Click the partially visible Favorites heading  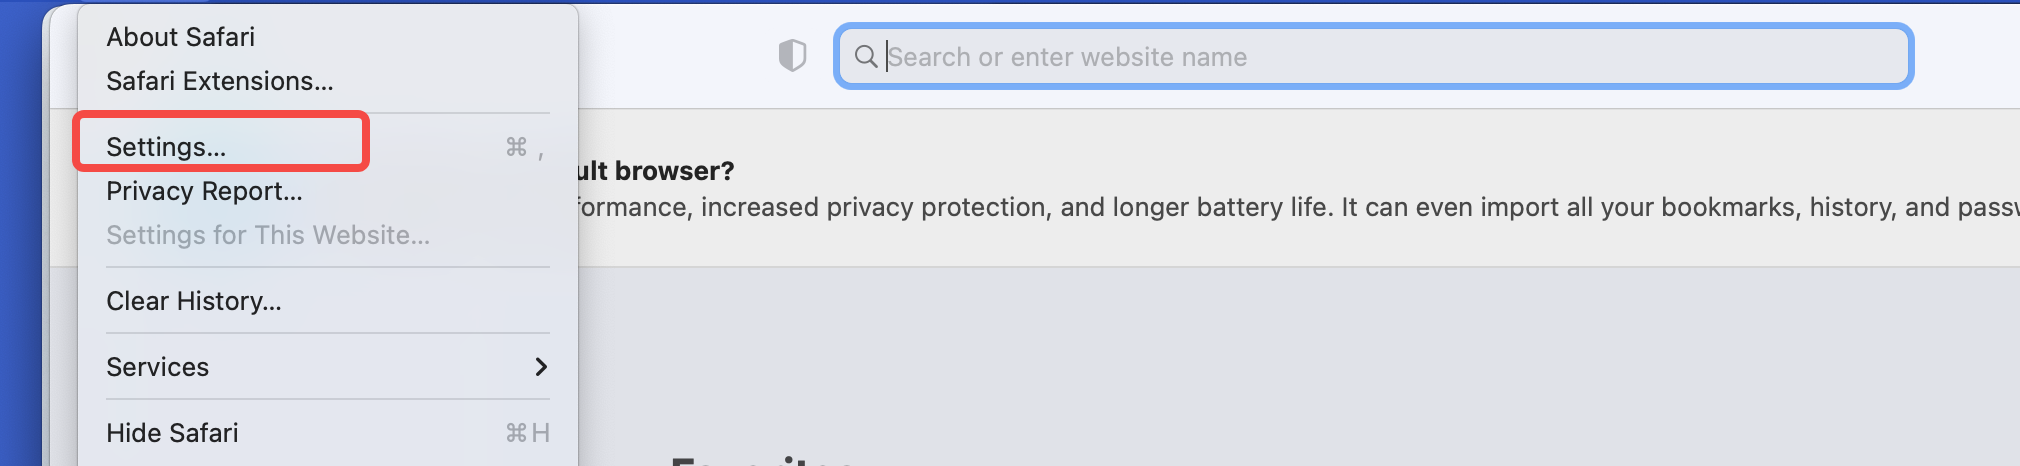[760, 460]
